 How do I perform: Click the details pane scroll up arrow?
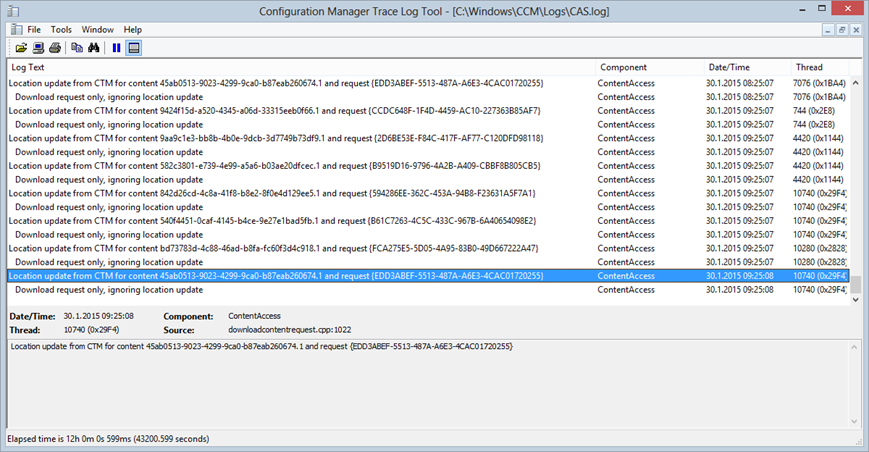pos(854,347)
